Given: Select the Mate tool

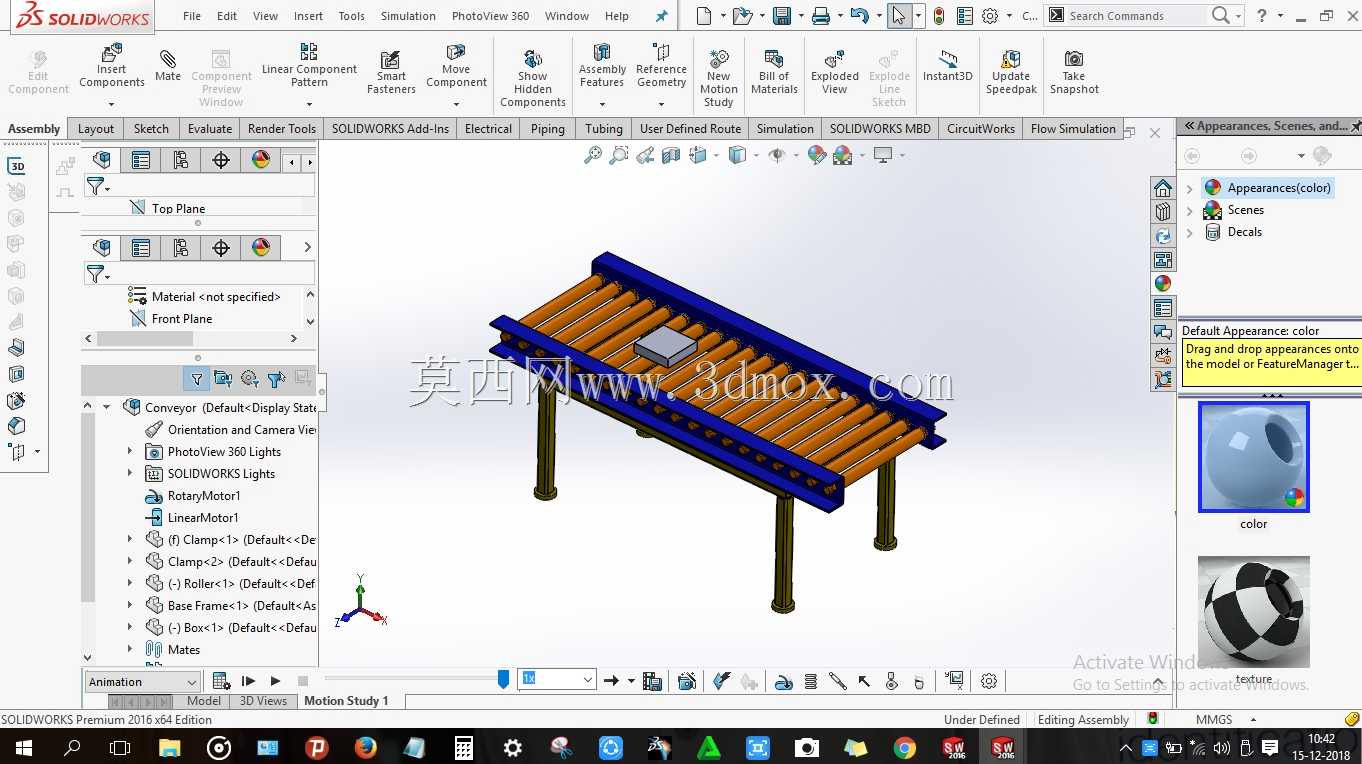Looking at the screenshot, I should coord(168,66).
